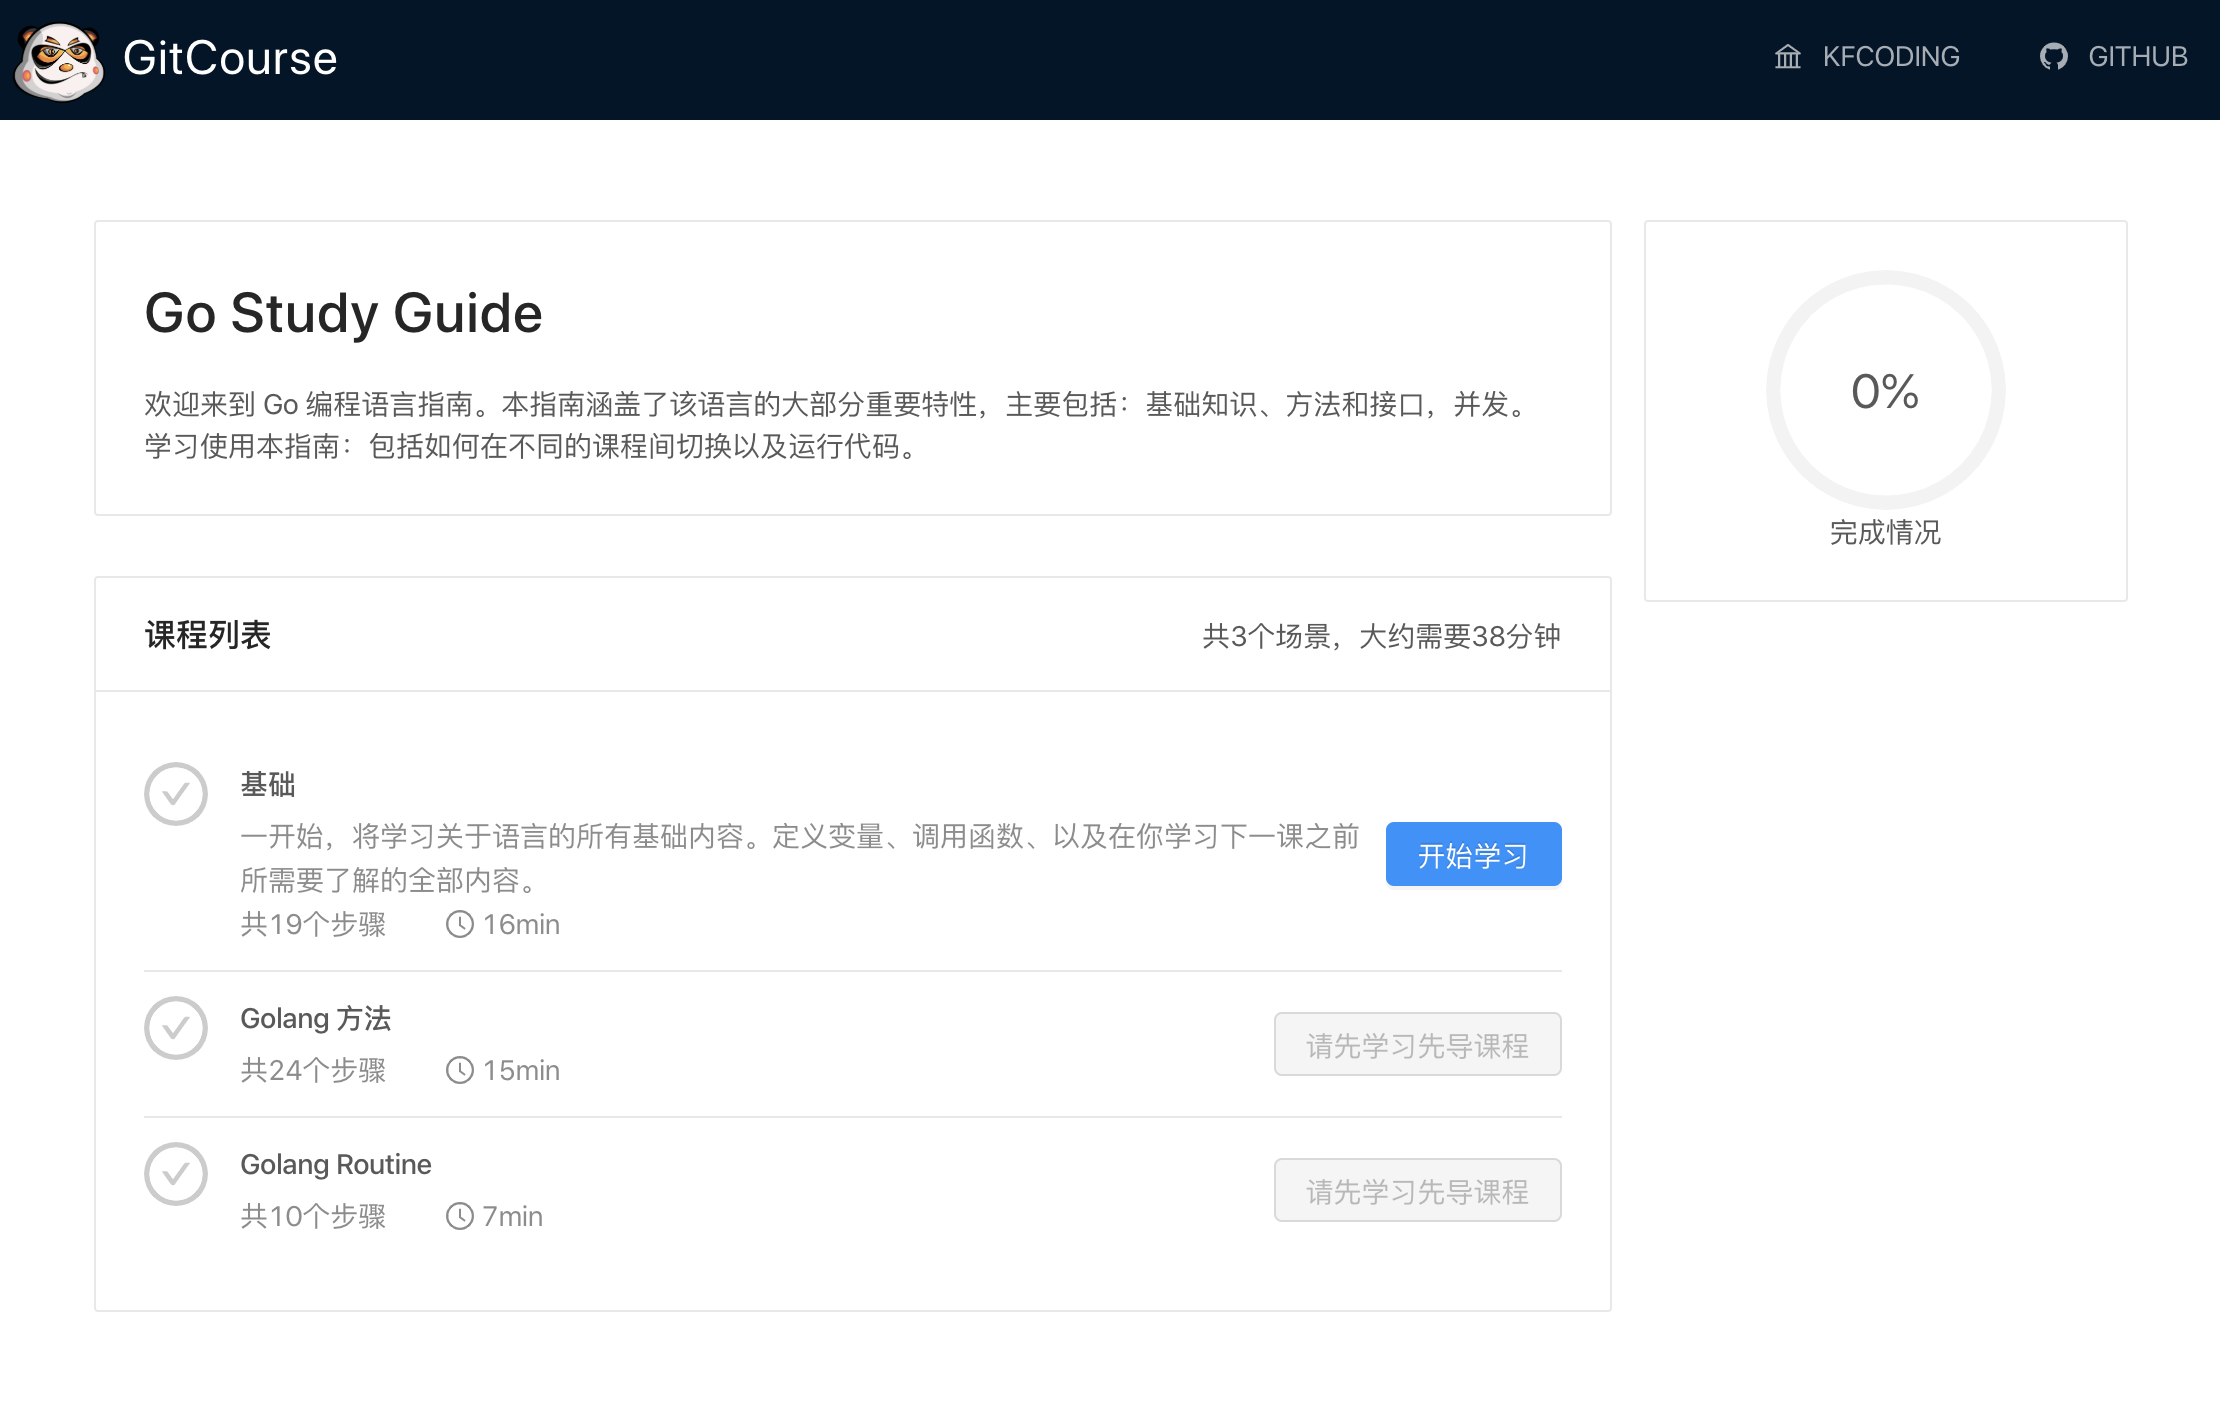Open the KFCODING navigation link

[1867, 57]
